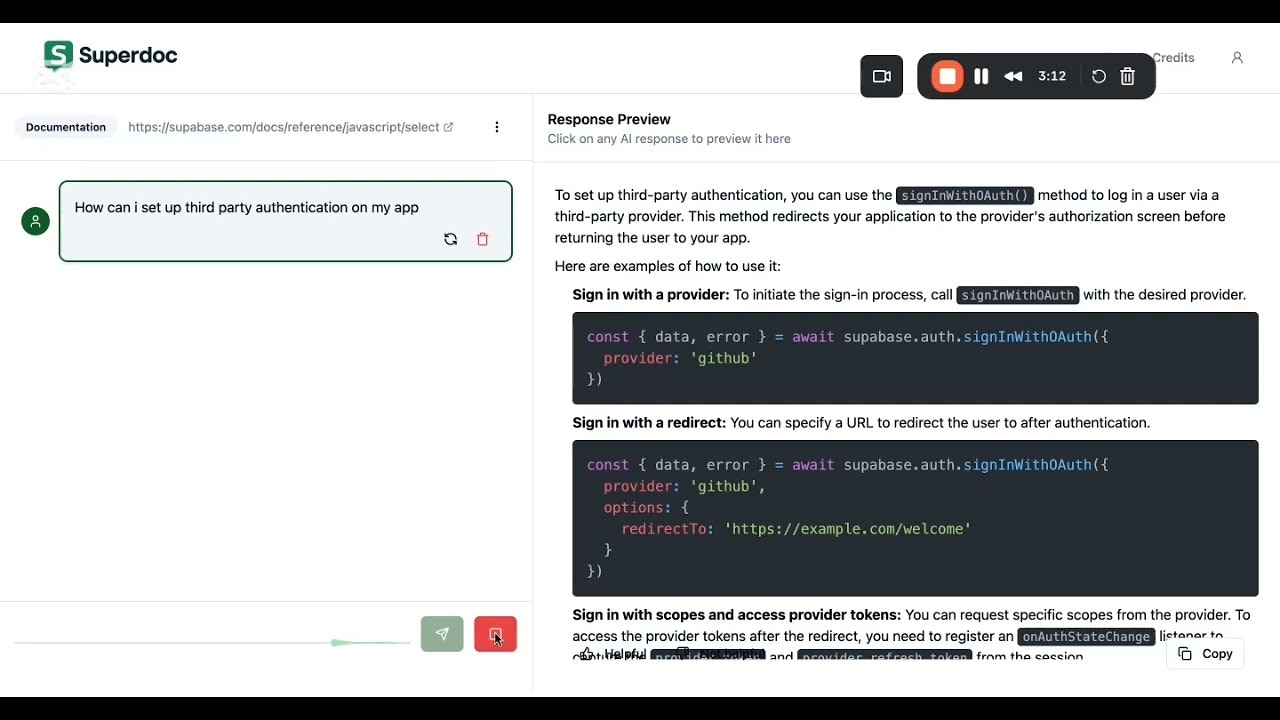Click the Superdoc logo
This screenshot has width=1280, height=720.
[x=110, y=56]
